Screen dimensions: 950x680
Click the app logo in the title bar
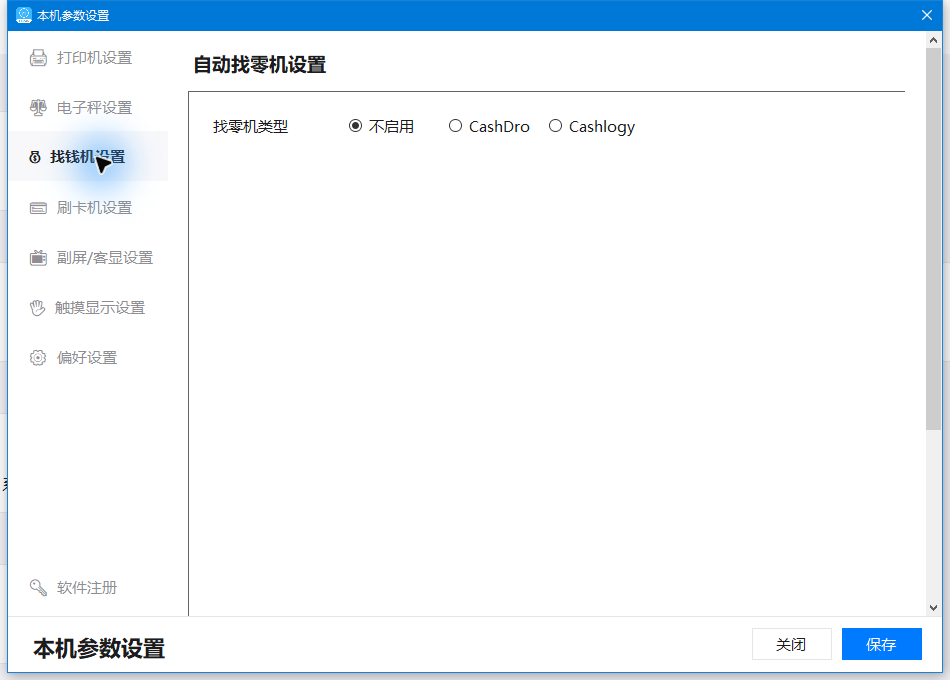(x=24, y=15)
